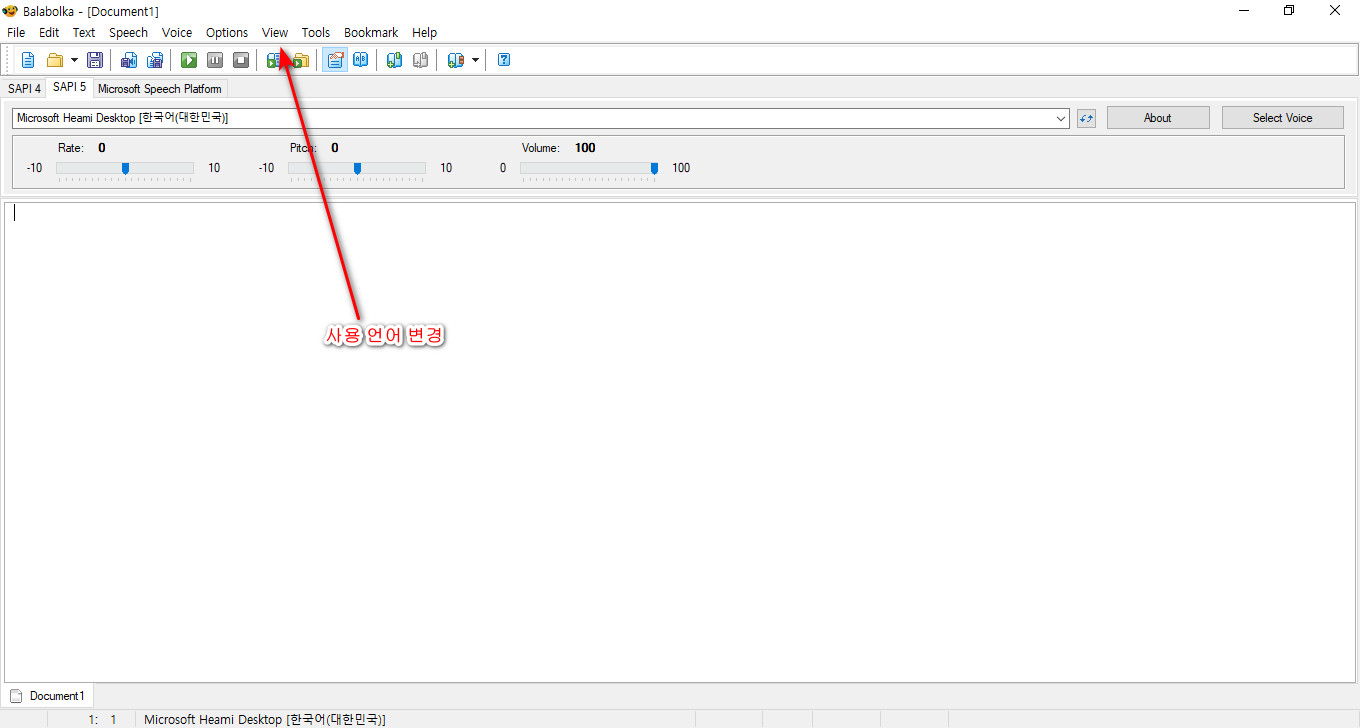The image size is (1360, 728).
Task: Open the Options menu
Action: click(x=227, y=32)
